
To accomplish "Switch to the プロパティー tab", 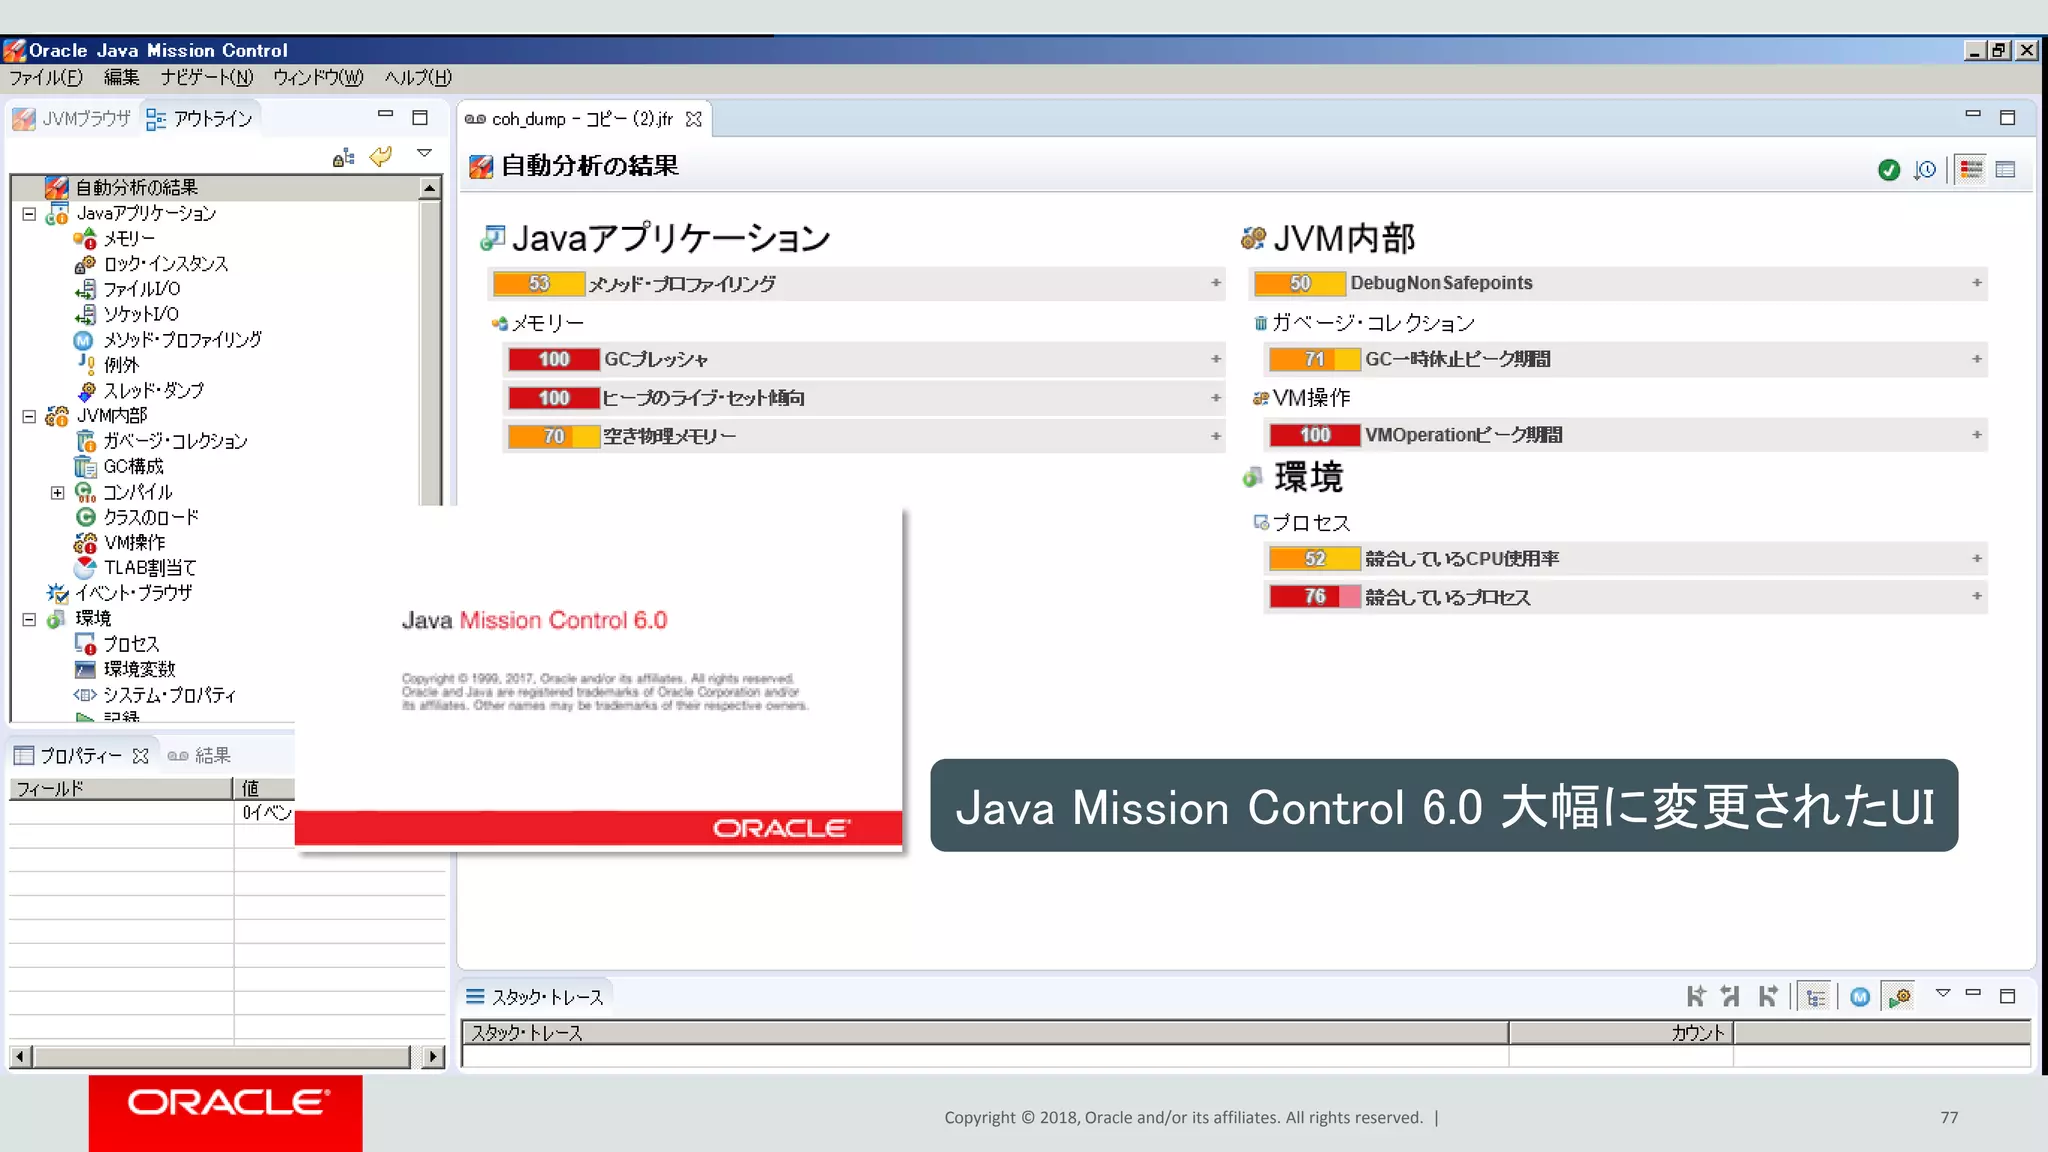I will pos(81,756).
